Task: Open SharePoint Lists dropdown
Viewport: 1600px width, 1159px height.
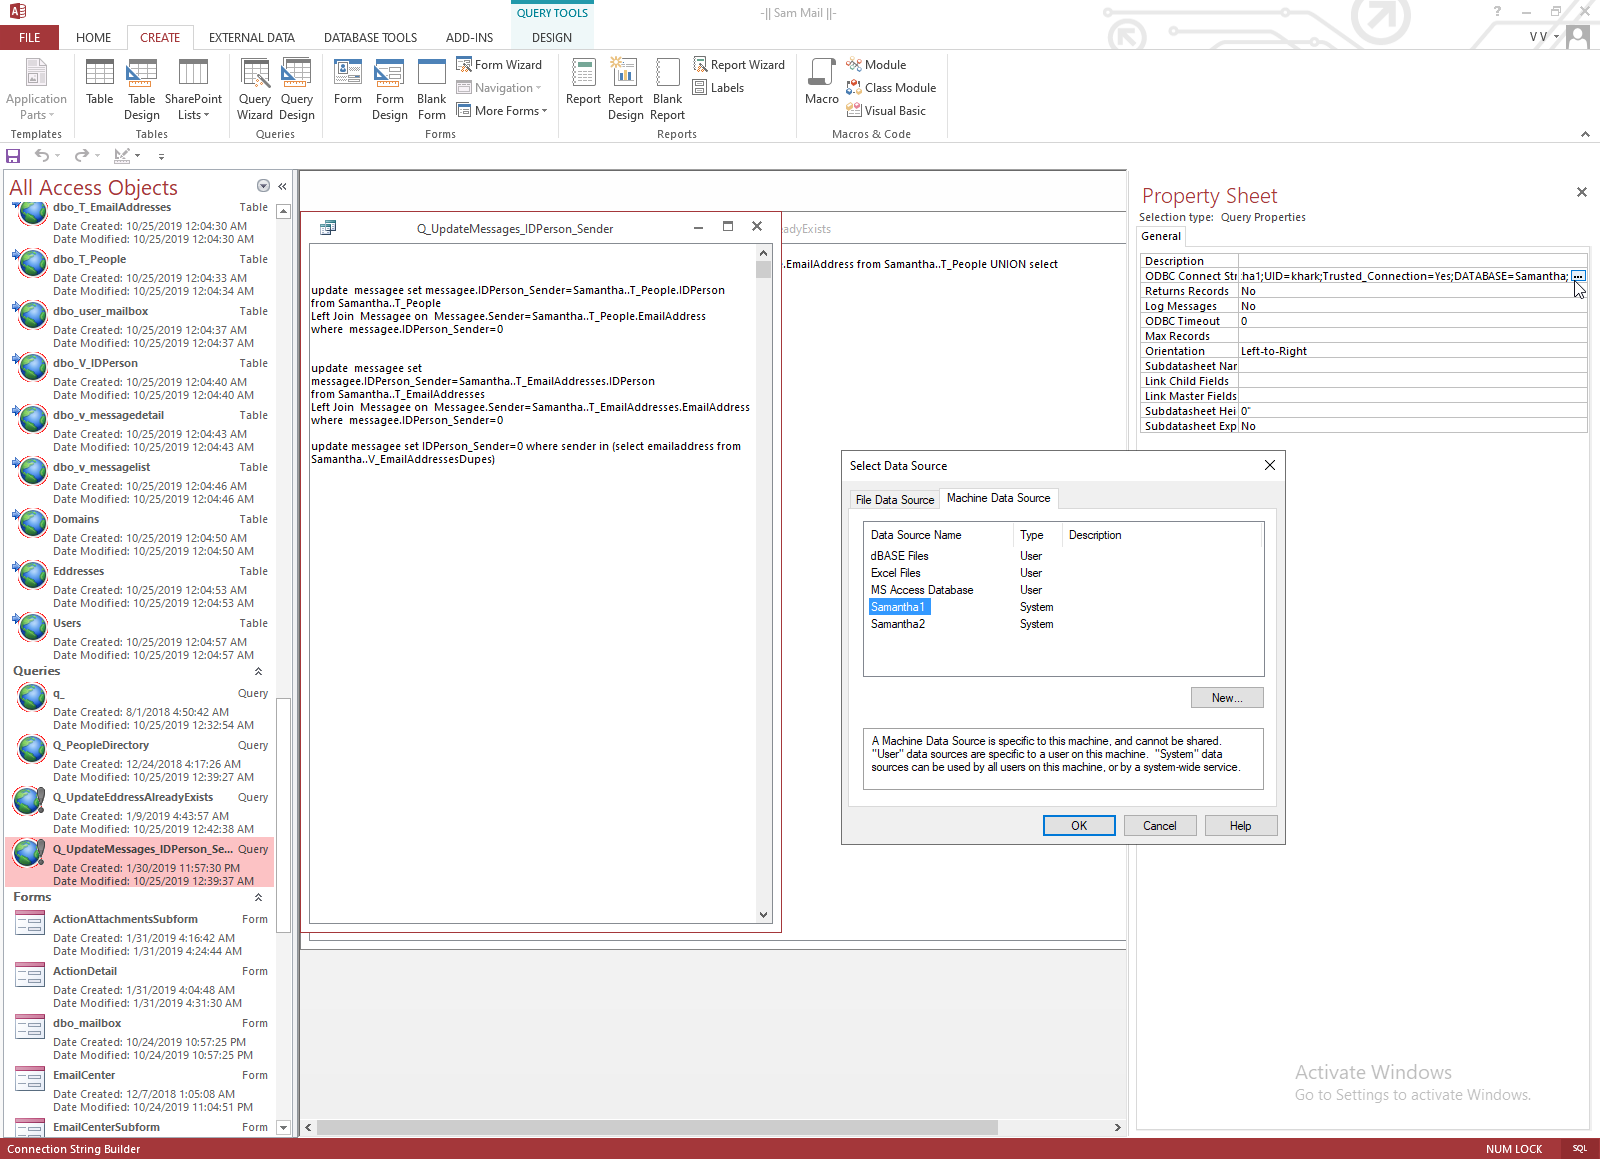Action: coord(193,89)
